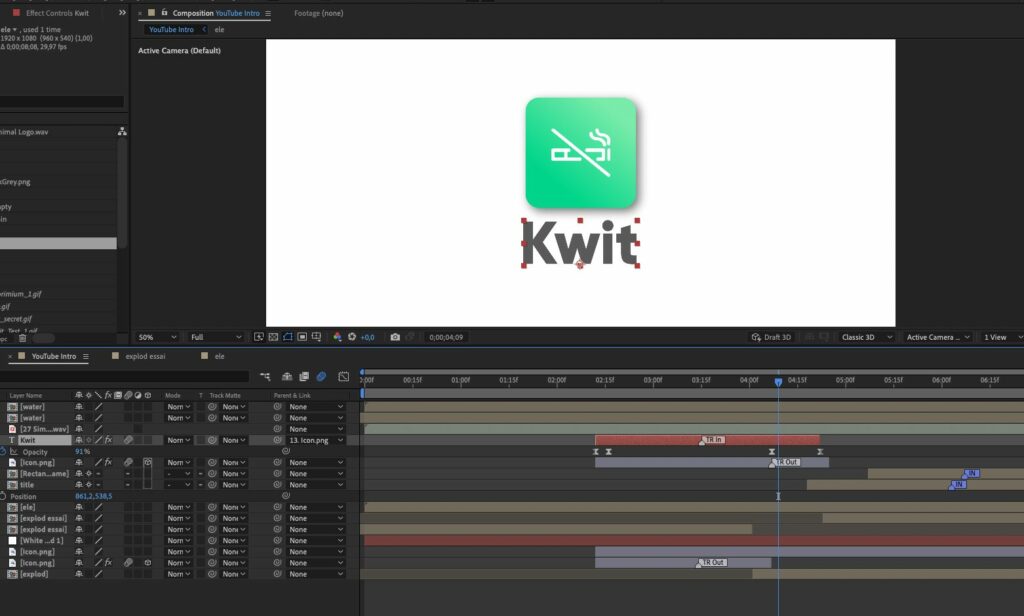Switch to the explod essai timeline tab
This screenshot has height=616, width=1024.
point(145,356)
